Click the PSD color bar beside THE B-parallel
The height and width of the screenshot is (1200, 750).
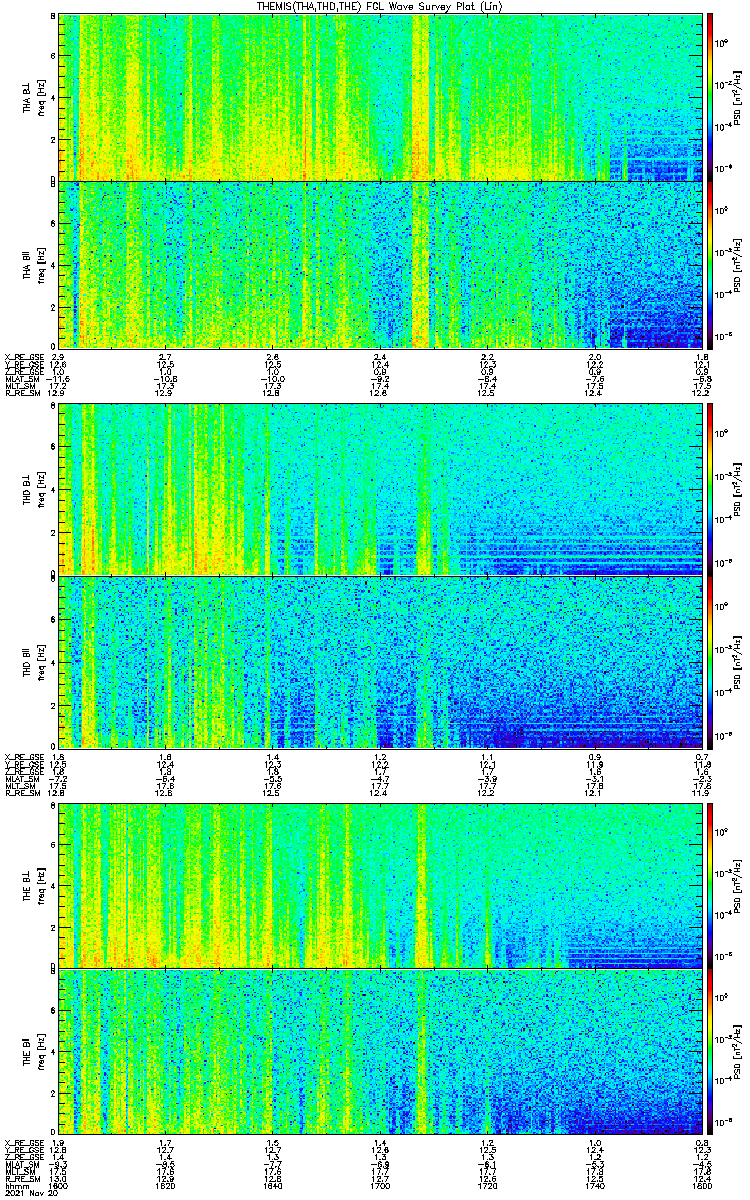710,1051
